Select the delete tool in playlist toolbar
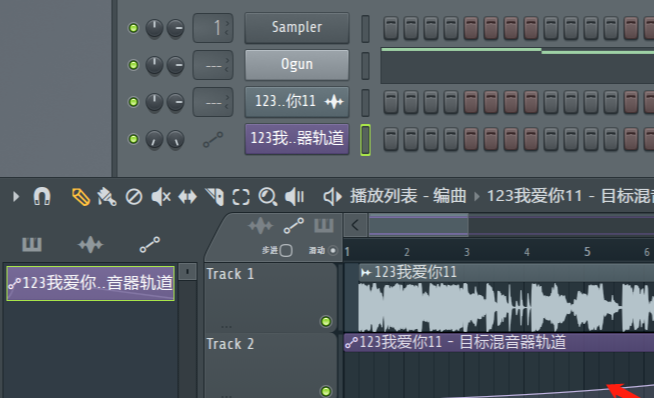The width and height of the screenshot is (654, 398). tap(134, 197)
